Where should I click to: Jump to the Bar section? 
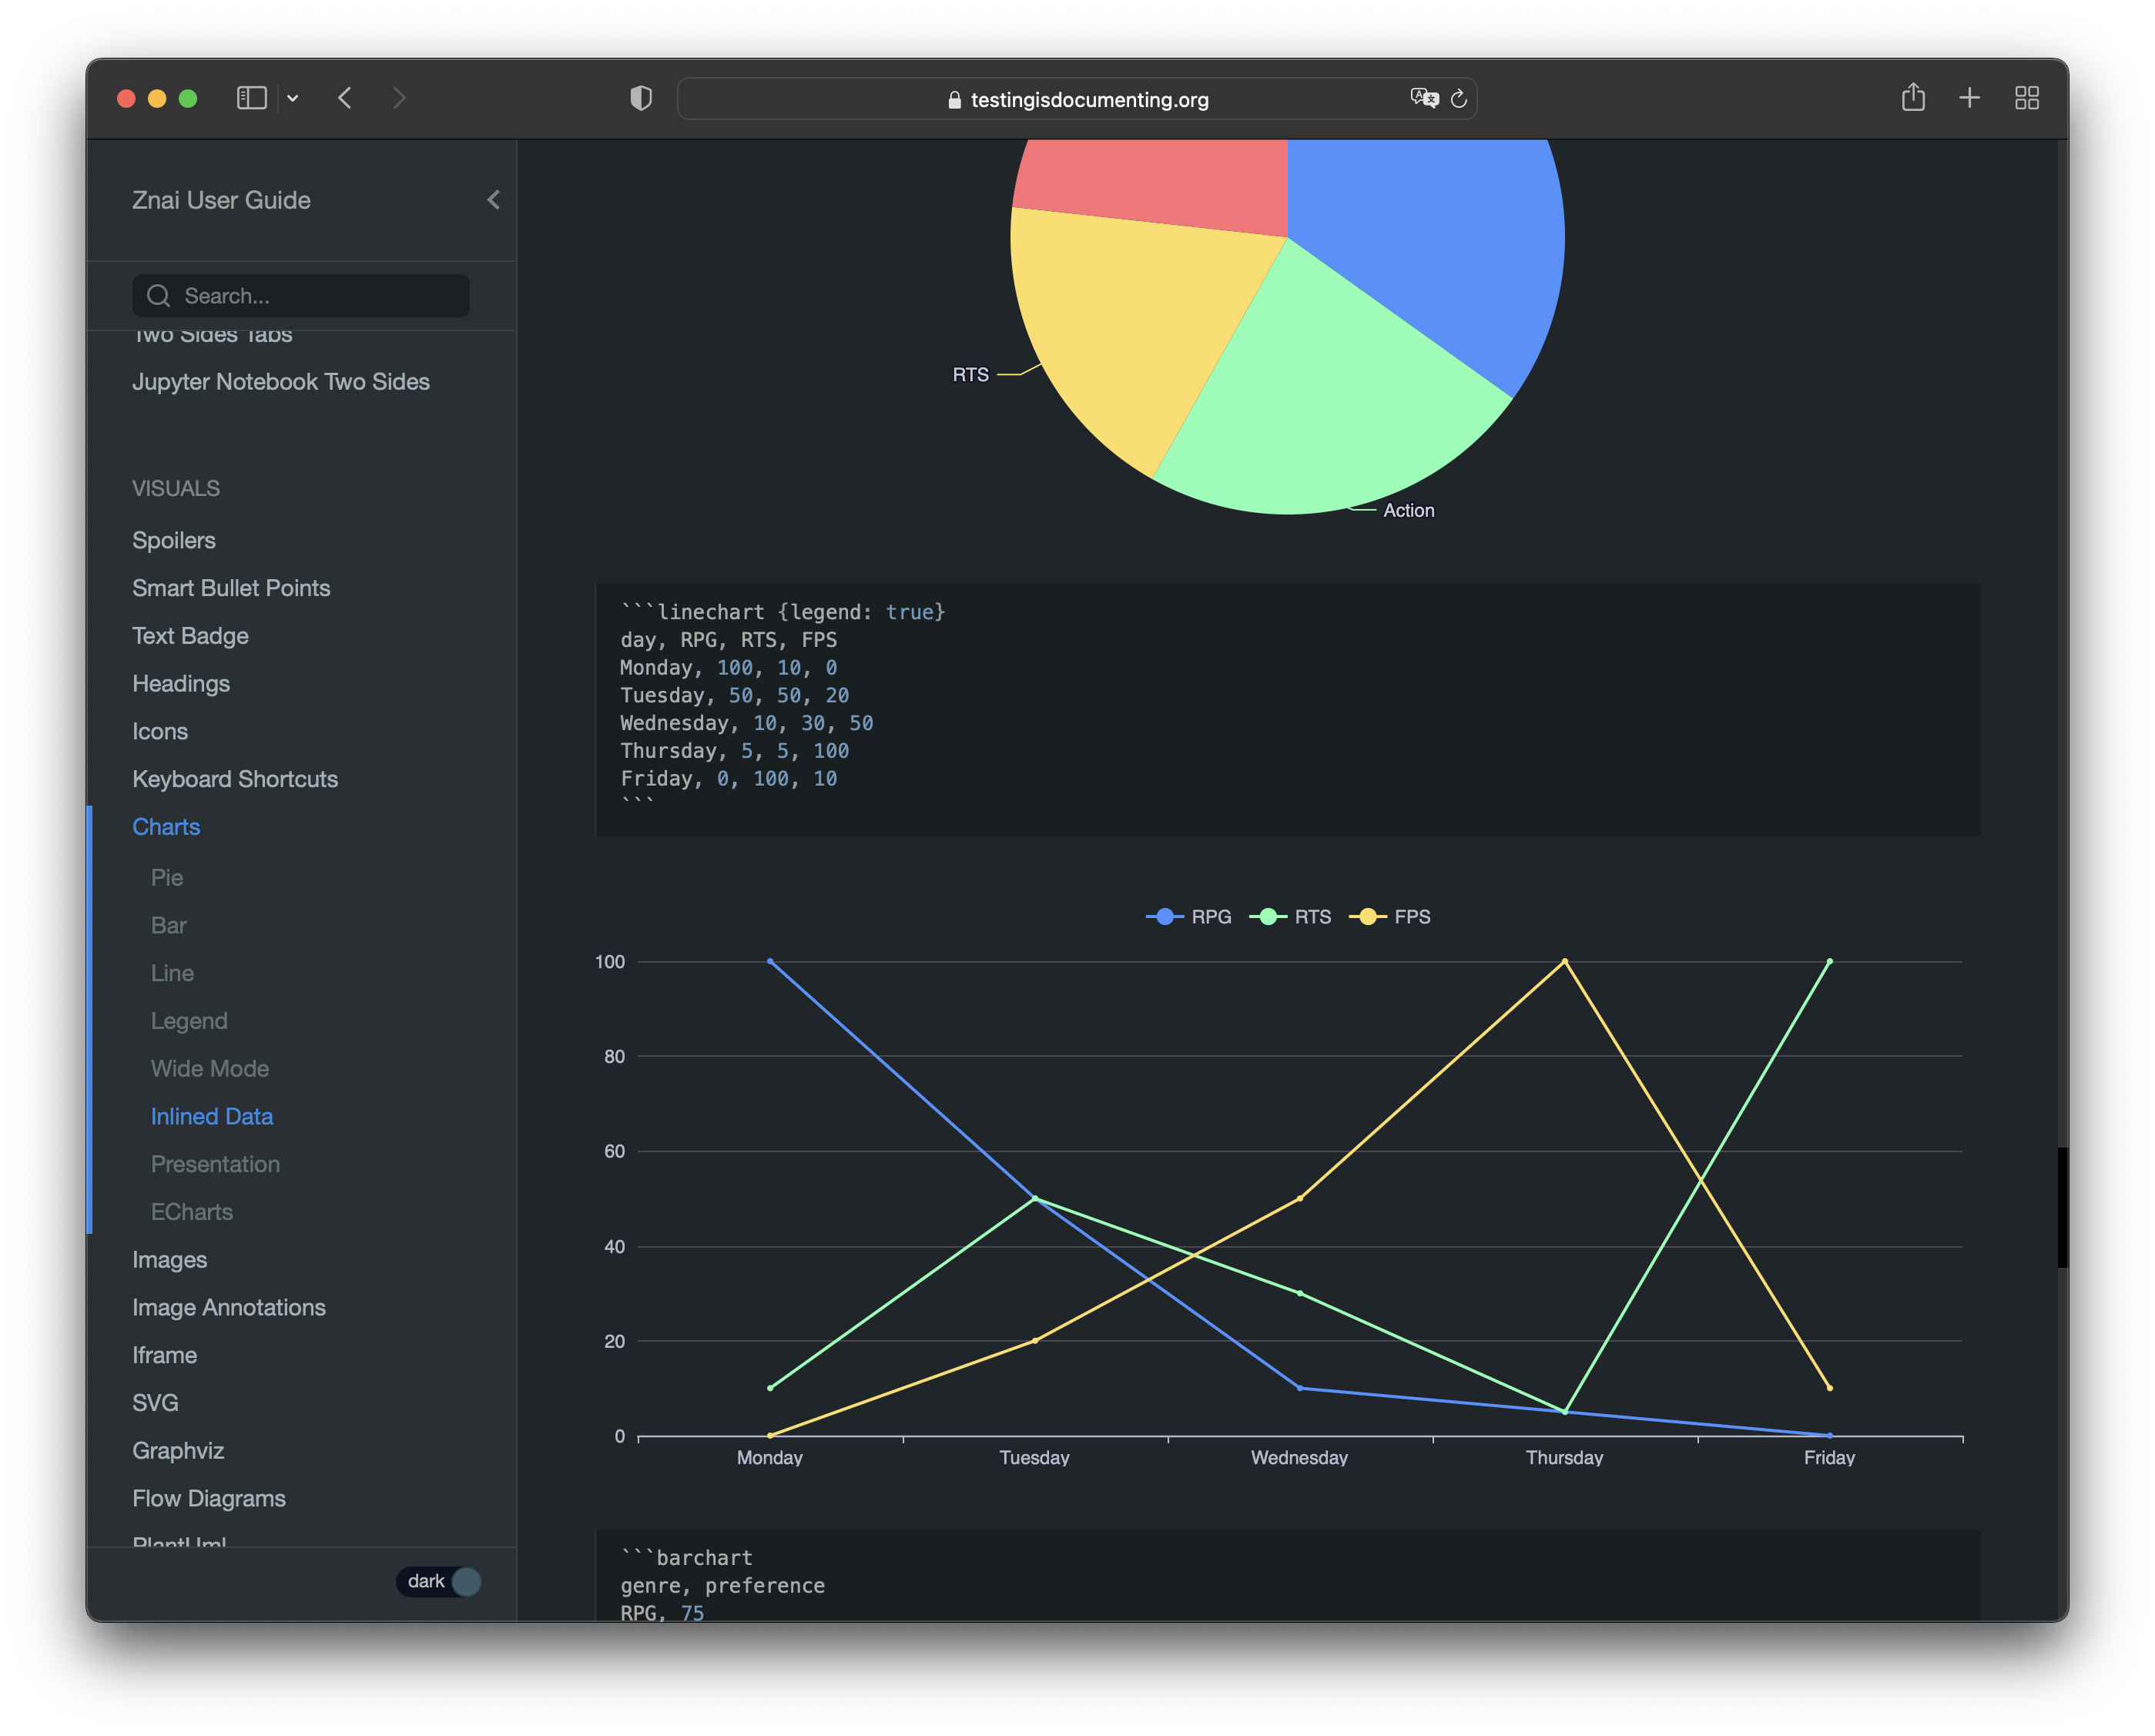169,925
